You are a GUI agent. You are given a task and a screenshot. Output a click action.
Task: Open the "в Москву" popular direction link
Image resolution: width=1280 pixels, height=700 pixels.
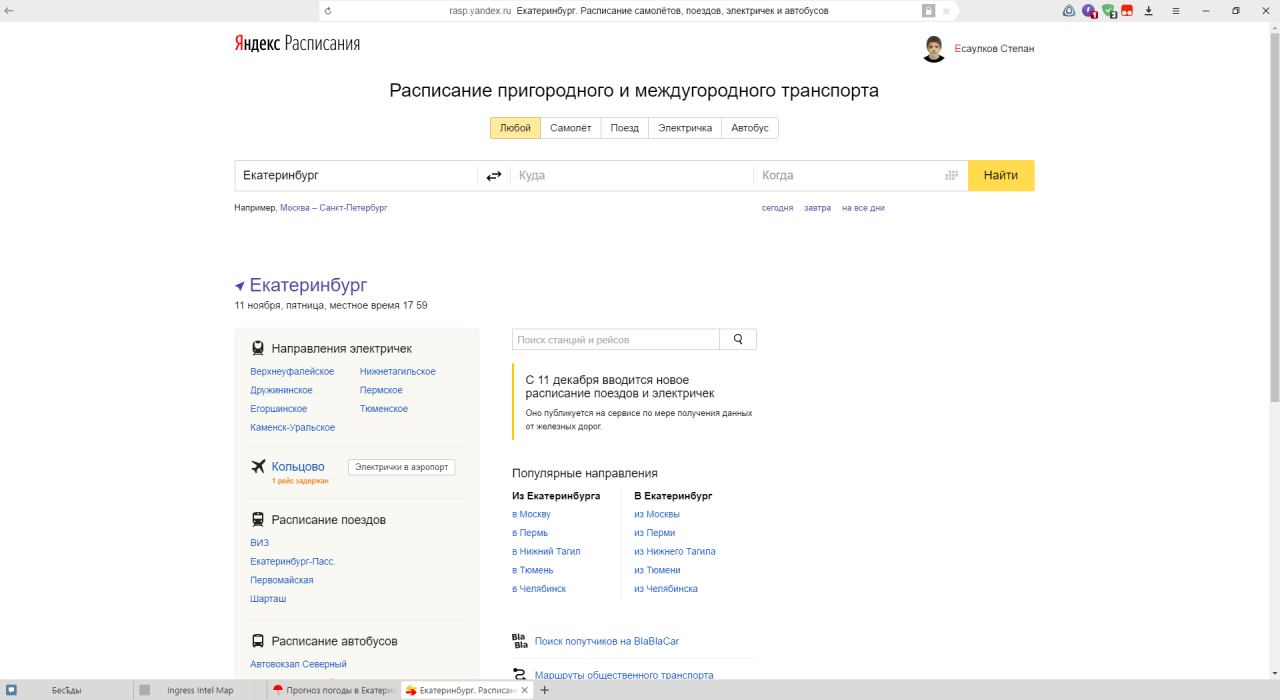pyautogui.click(x=531, y=514)
